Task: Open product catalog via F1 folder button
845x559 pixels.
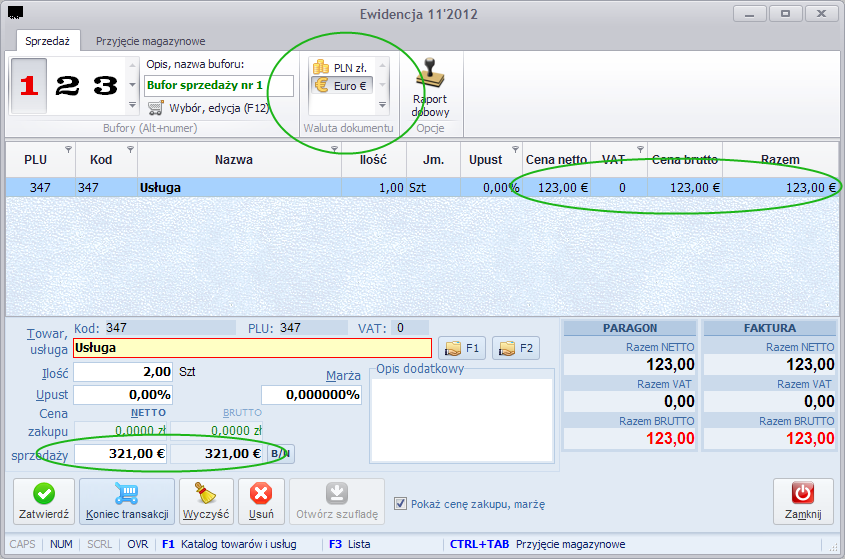Action: (462, 348)
